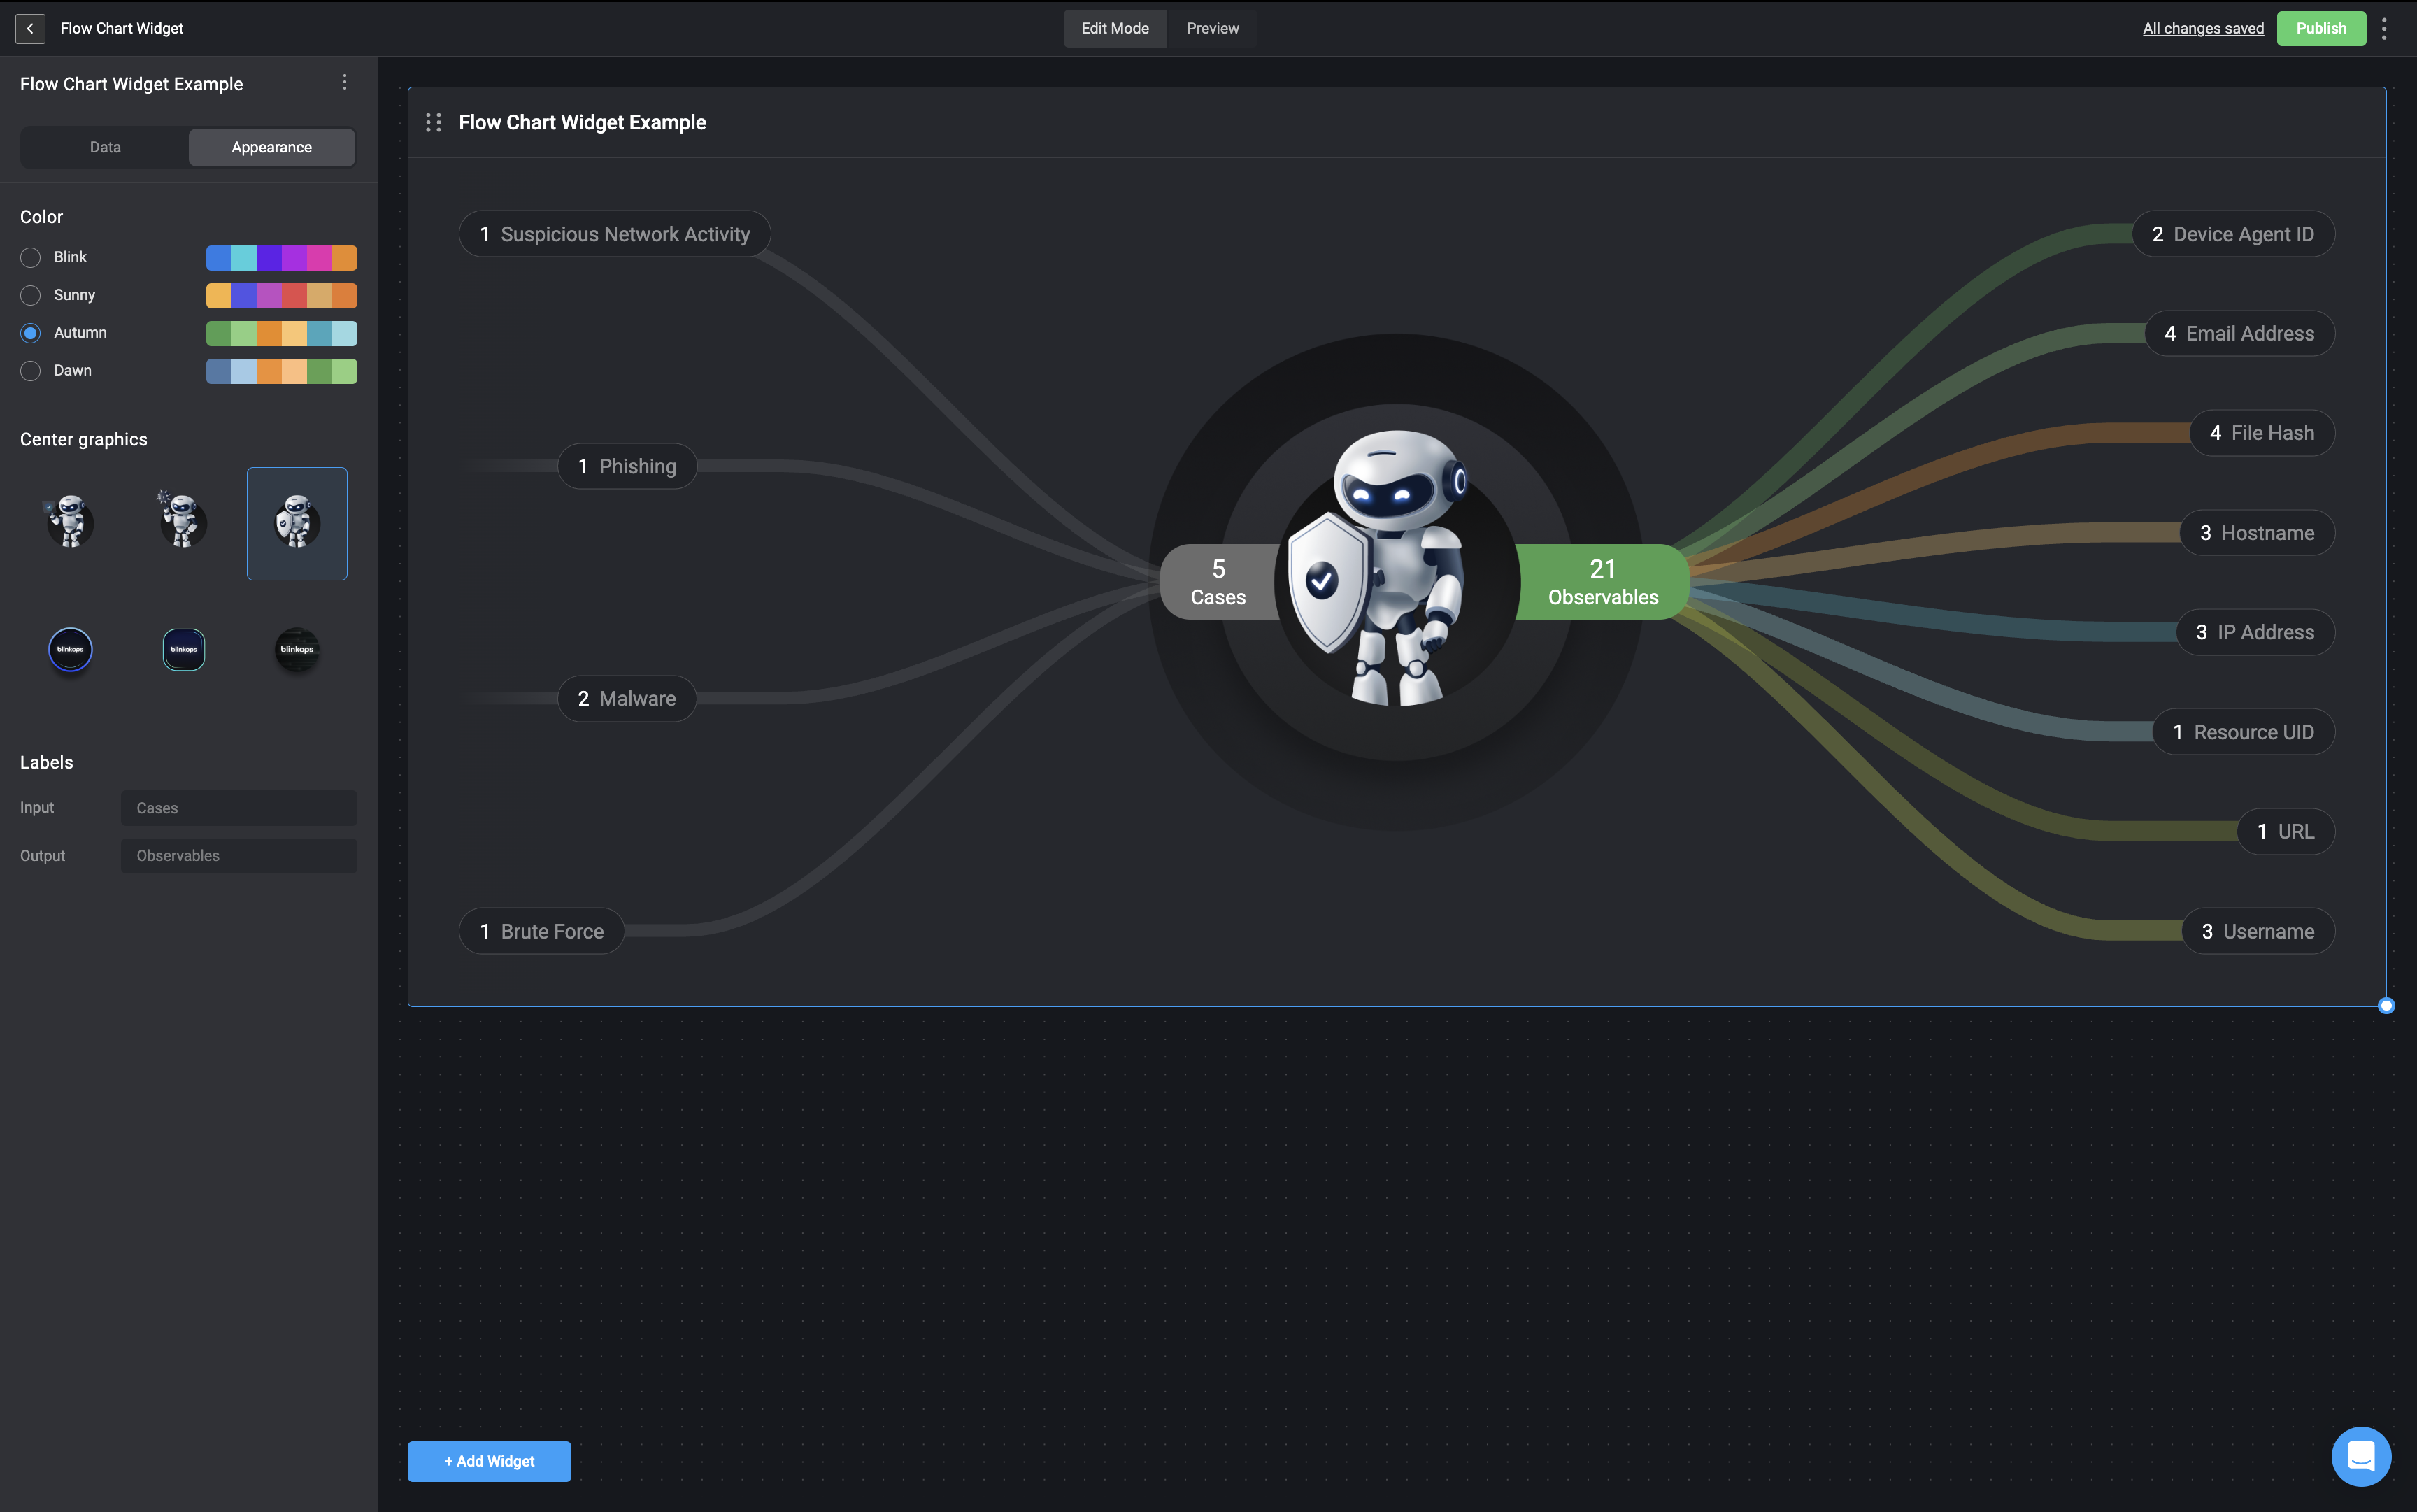The height and width of the screenshot is (1512, 2417).
Task: Select the robot holding checkmark card graphic
Action: coord(70,521)
